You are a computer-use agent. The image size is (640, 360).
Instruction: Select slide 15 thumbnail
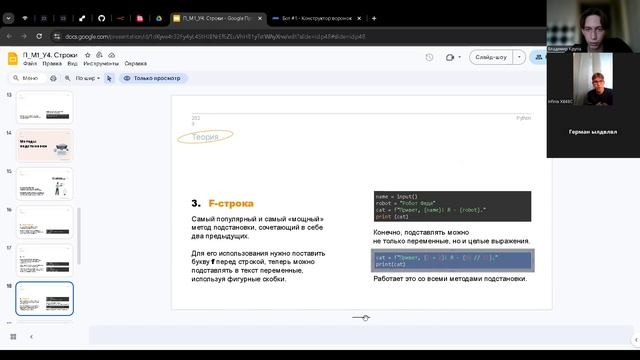pos(44,184)
